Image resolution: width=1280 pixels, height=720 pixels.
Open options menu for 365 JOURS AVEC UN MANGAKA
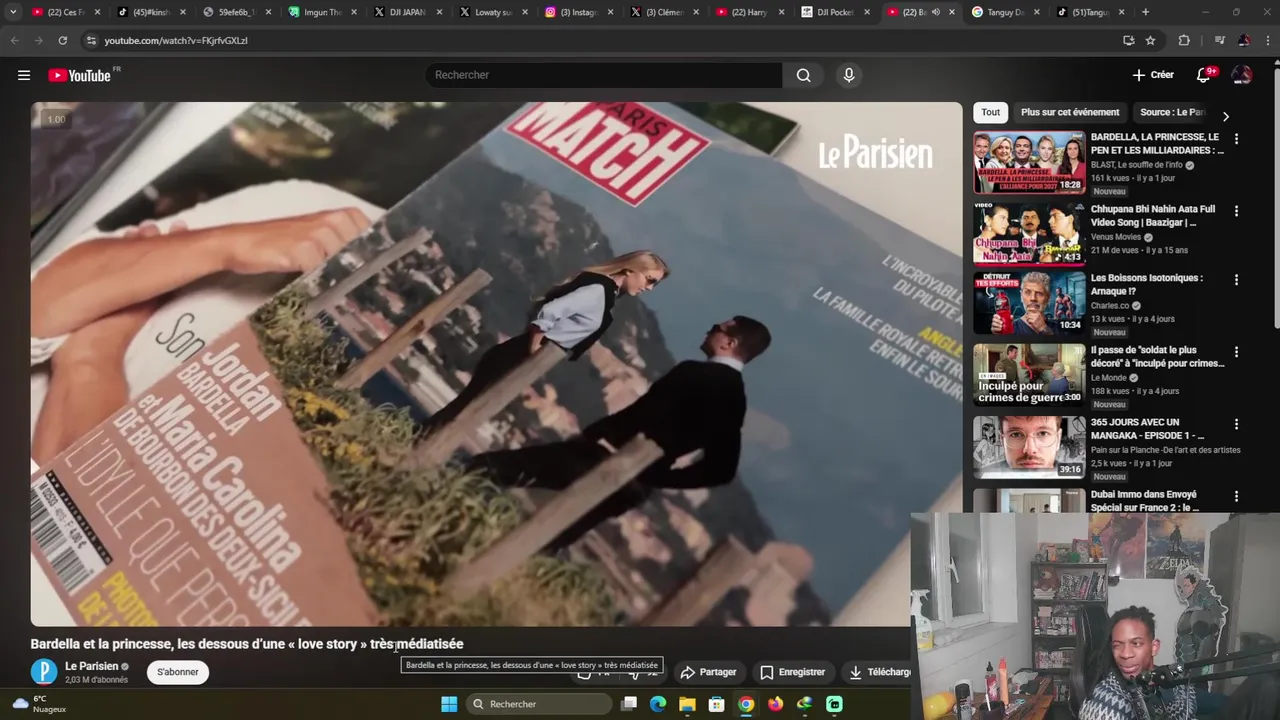point(1236,424)
